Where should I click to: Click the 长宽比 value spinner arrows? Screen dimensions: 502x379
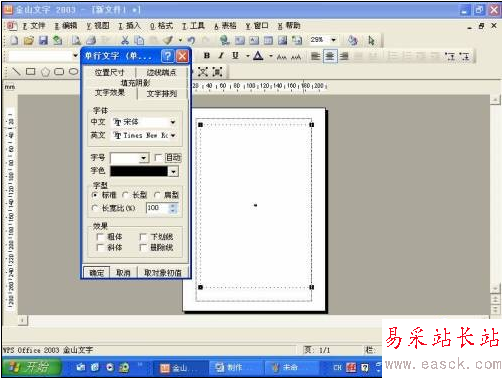173,208
